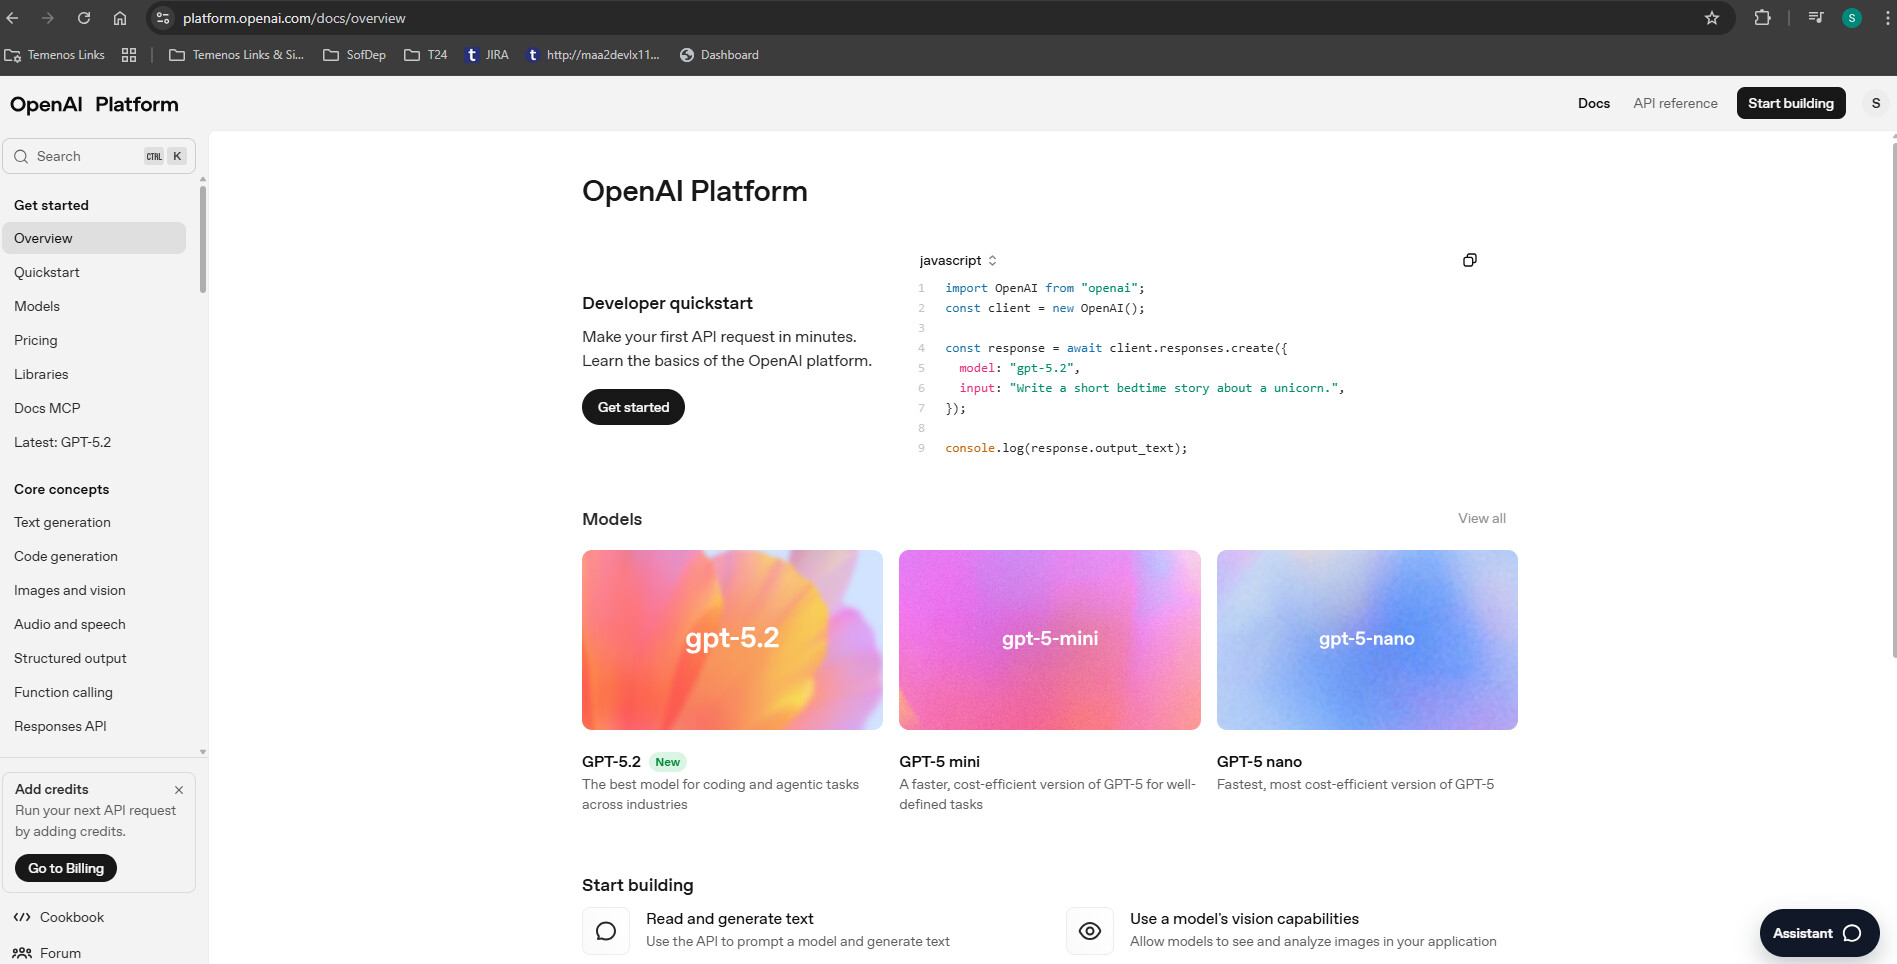Open the Quickstart sidebar item
The image size is (1897, 964).
click(47, 272)
